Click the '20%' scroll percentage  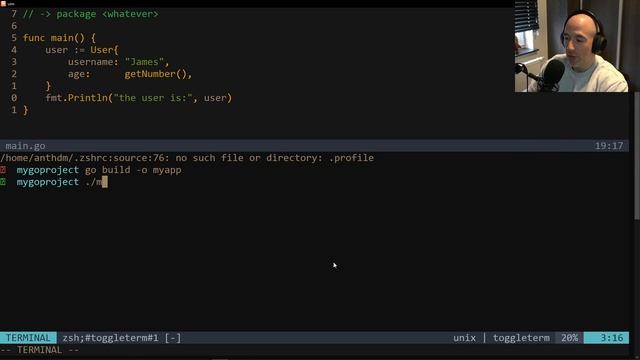(x=569, y=338)
